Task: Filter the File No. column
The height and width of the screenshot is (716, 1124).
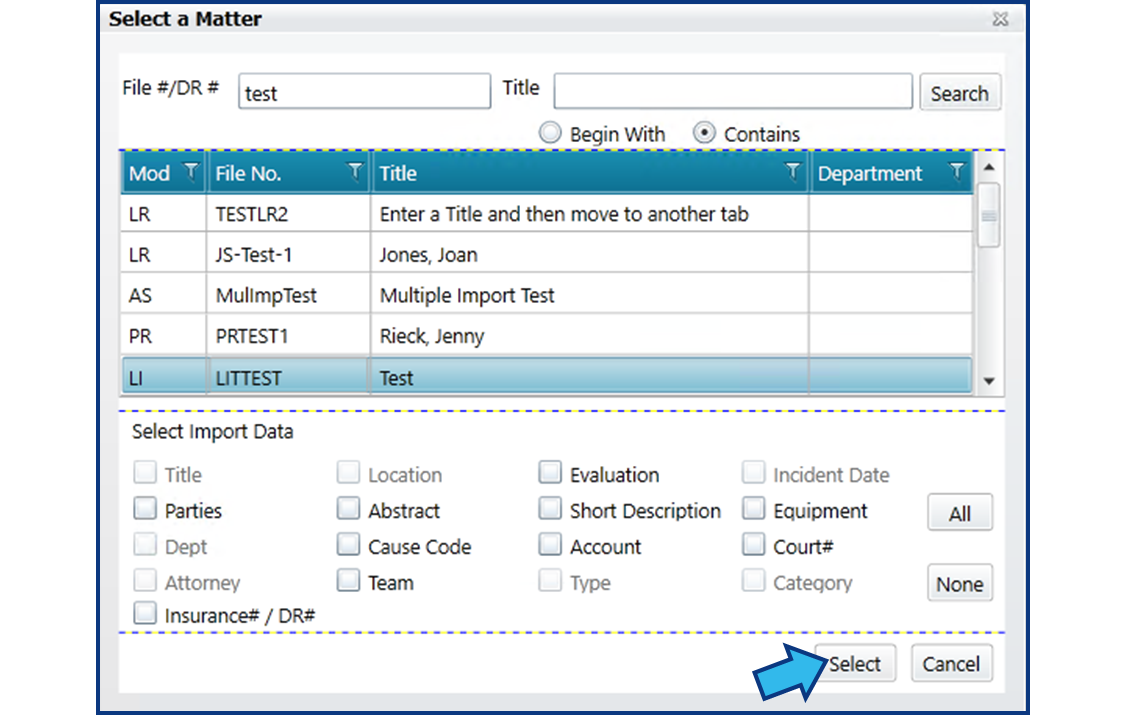Action: coord(354,172)
